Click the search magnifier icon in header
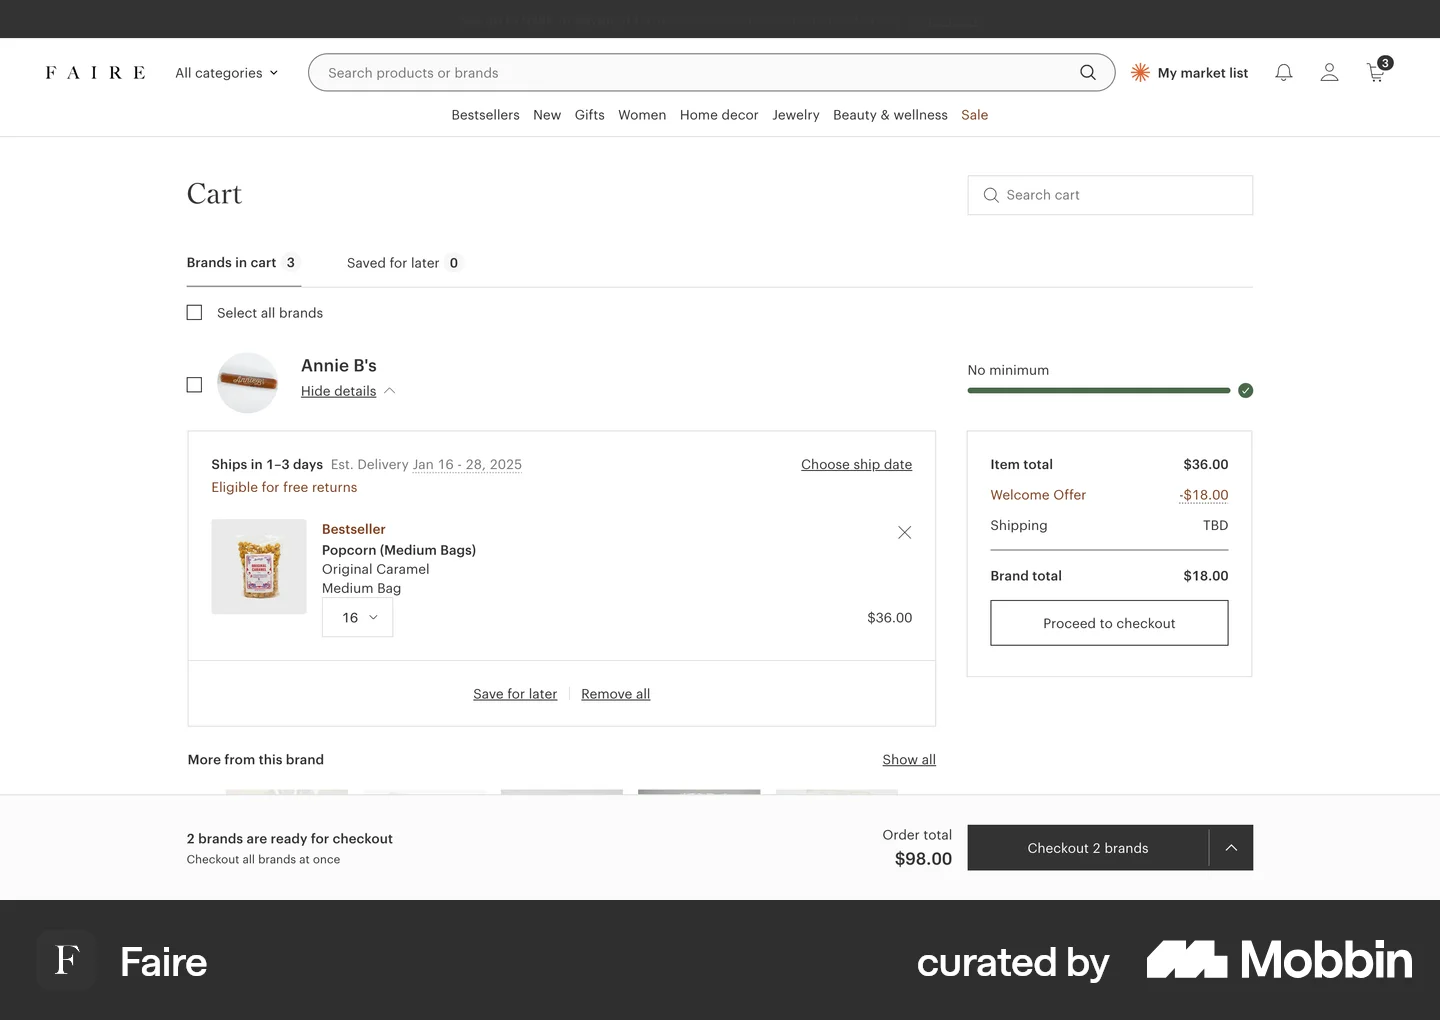This screenshot has width=1440, height=1020. coord(1088,73)
